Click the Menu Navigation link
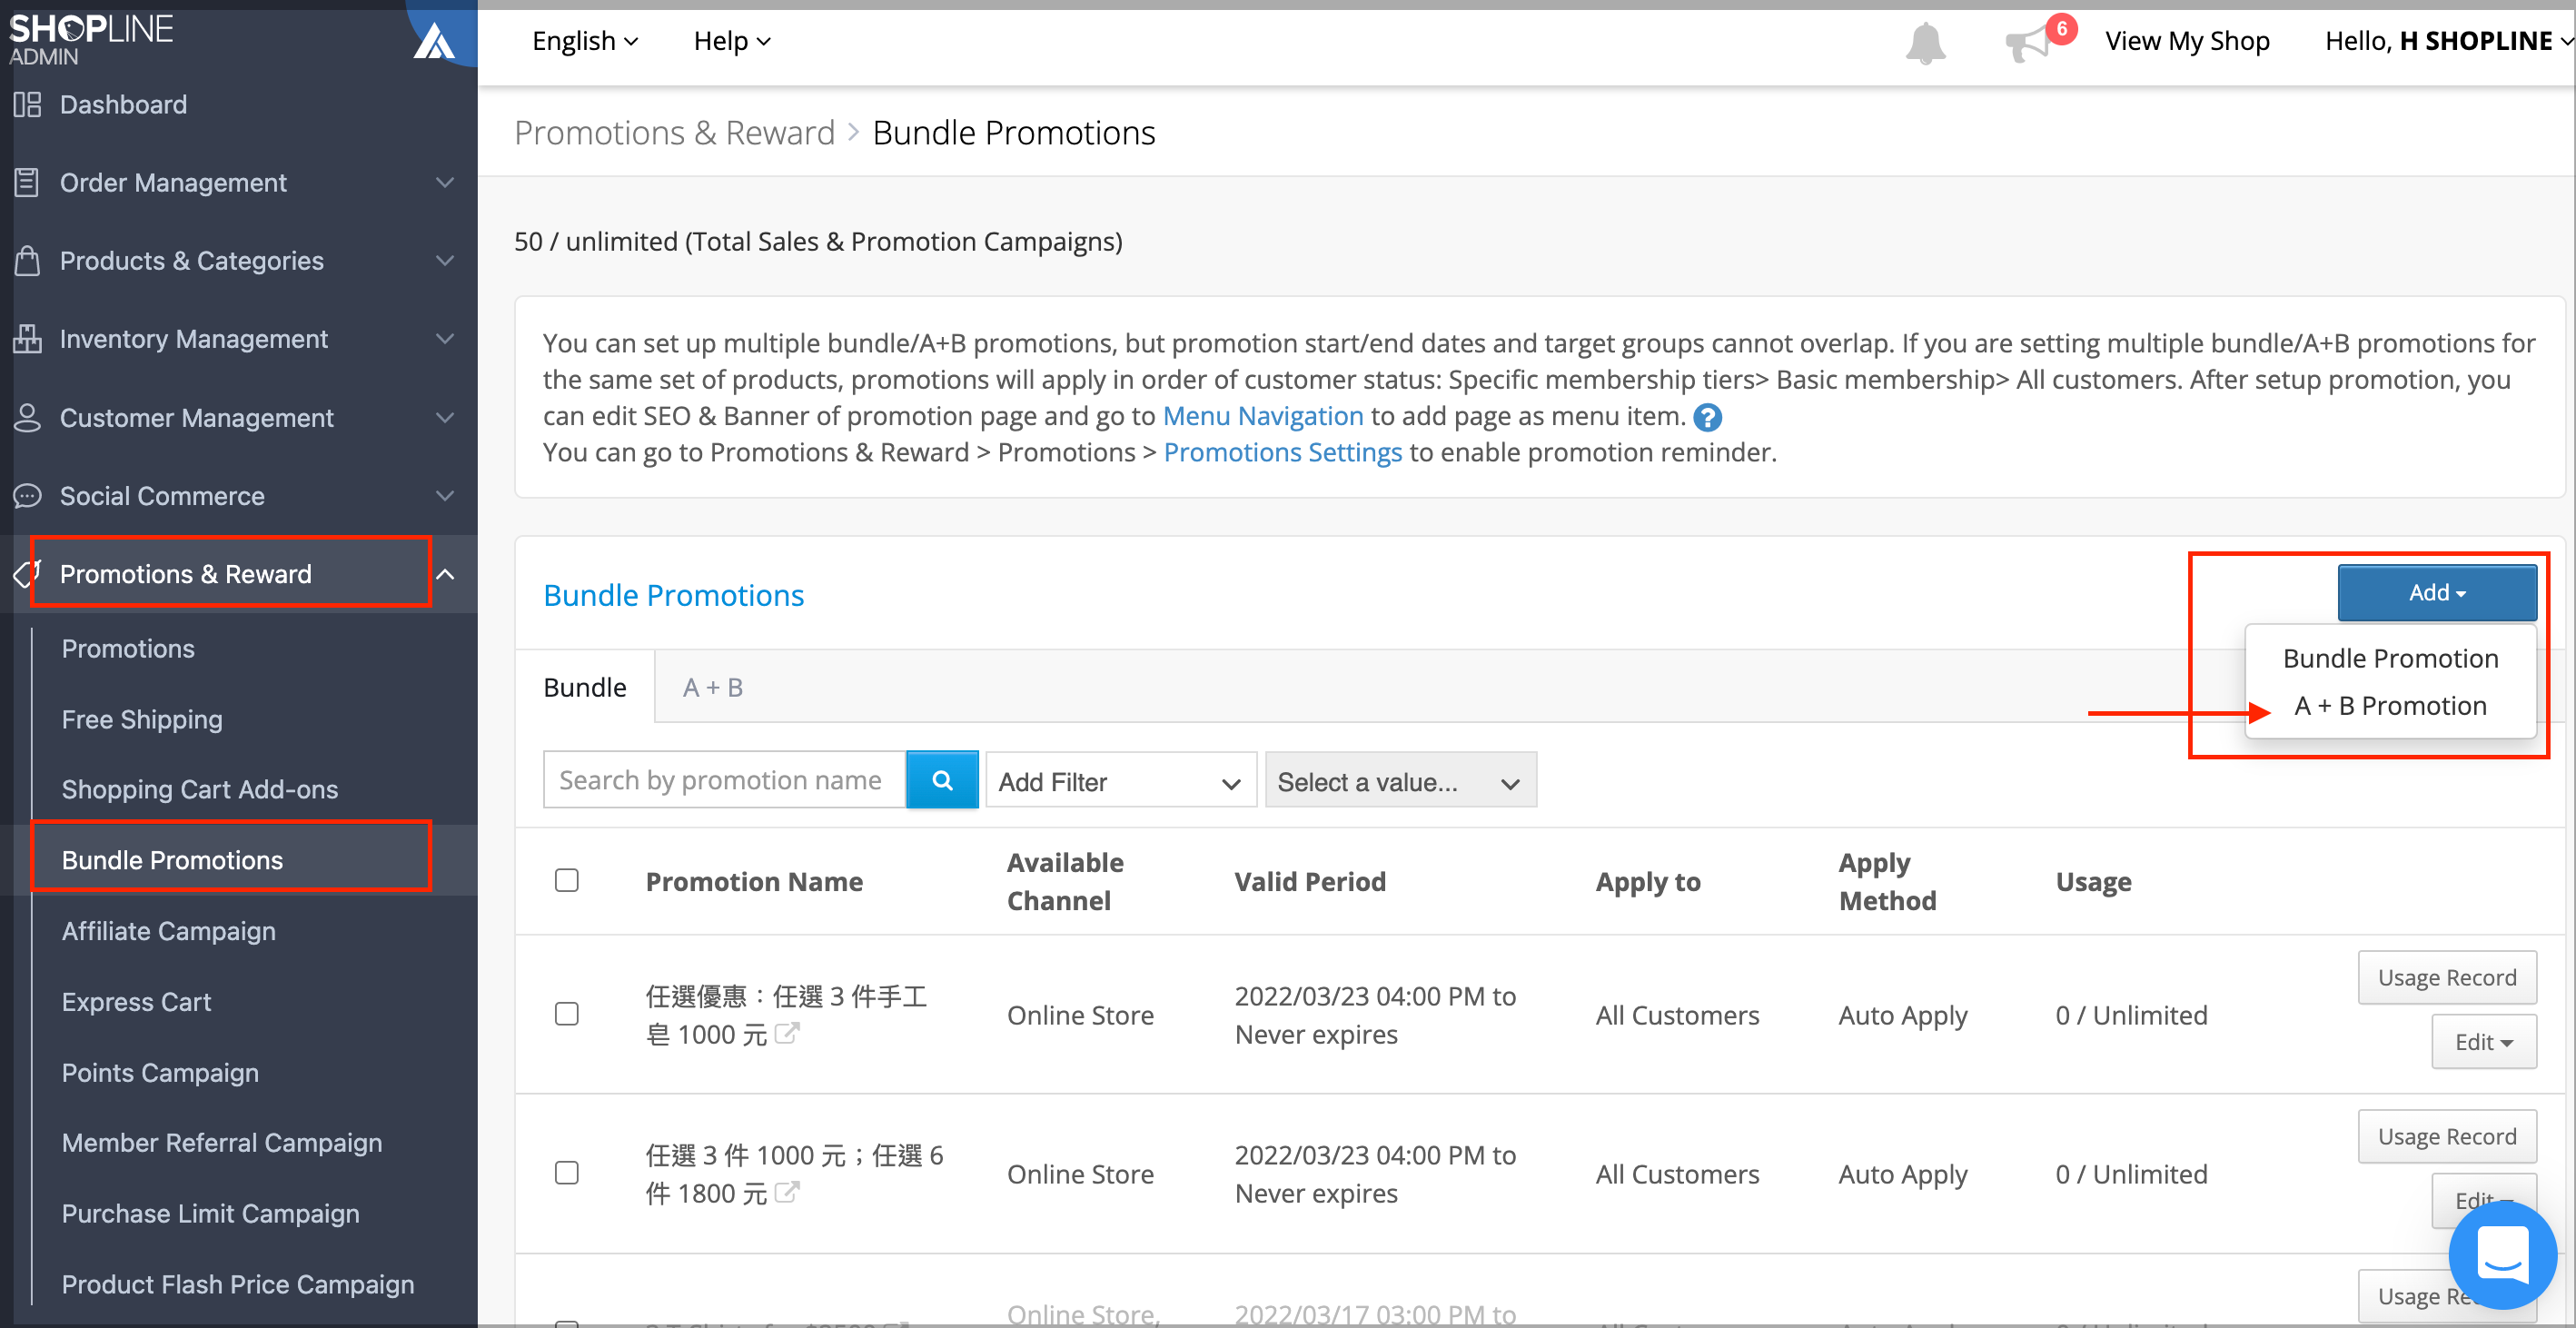2576x1328 pixels. [x=1263, y=416]
